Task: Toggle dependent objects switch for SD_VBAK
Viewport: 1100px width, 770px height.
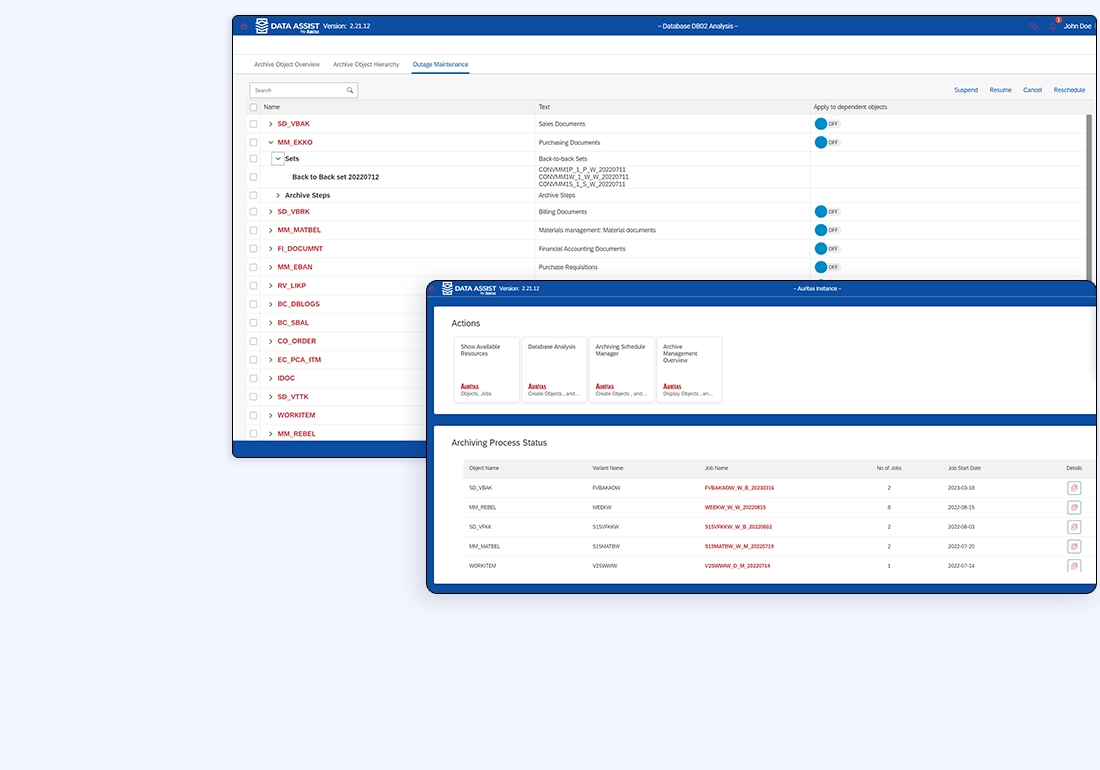Action: tap(827, 124)
